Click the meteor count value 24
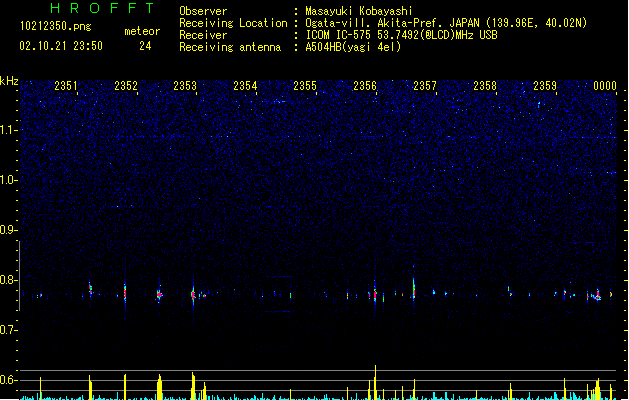The width and height of the screenshot is (629, 400). [145, 46]
